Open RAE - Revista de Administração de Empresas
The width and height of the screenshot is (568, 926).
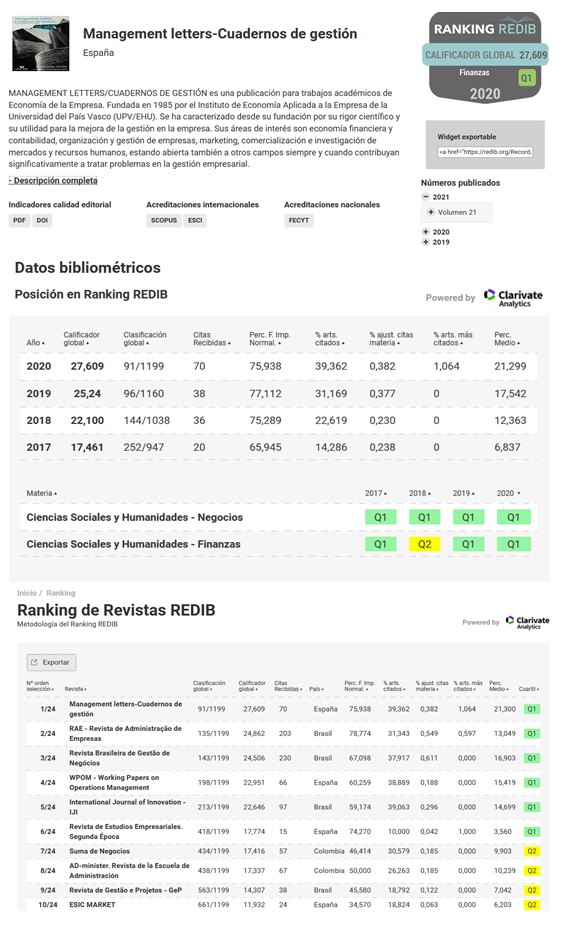[125, 733]
